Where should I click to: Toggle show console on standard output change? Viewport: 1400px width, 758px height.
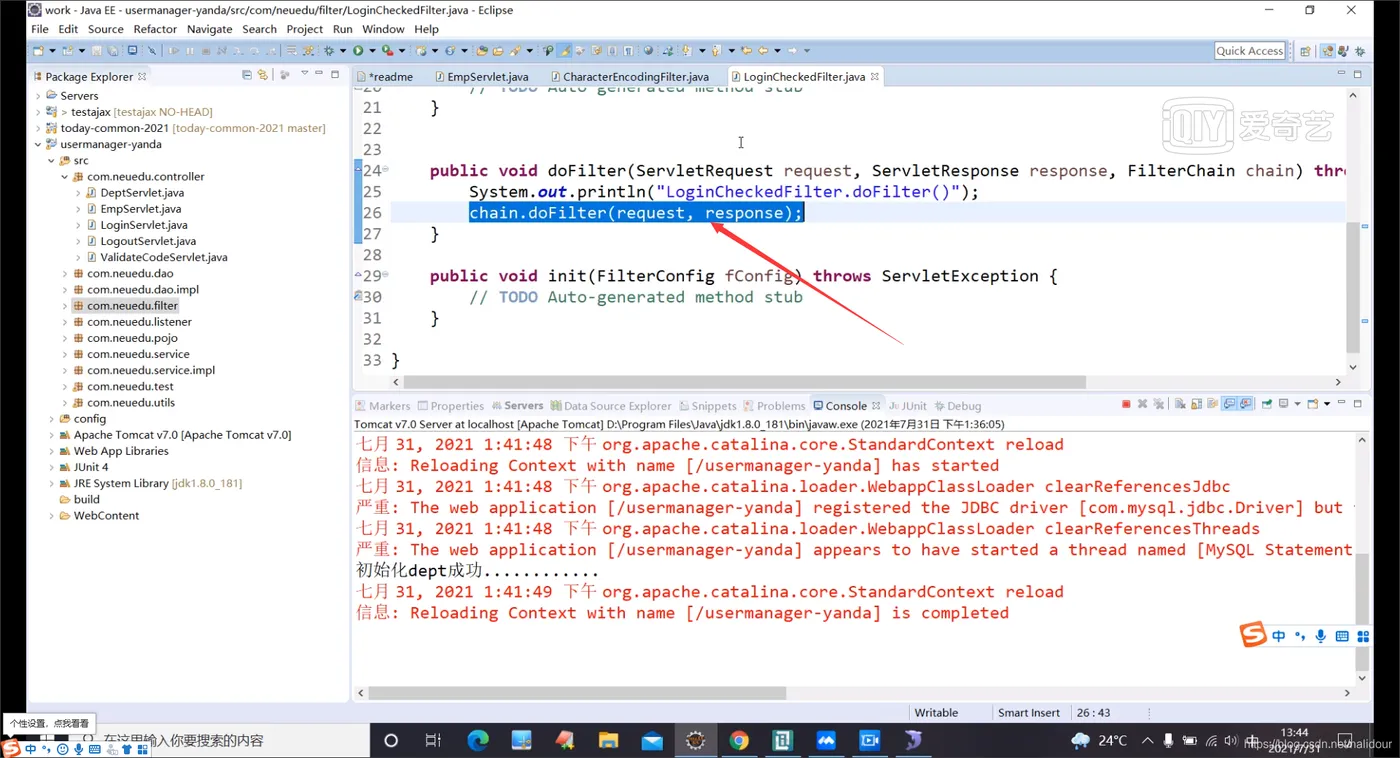1231,404
